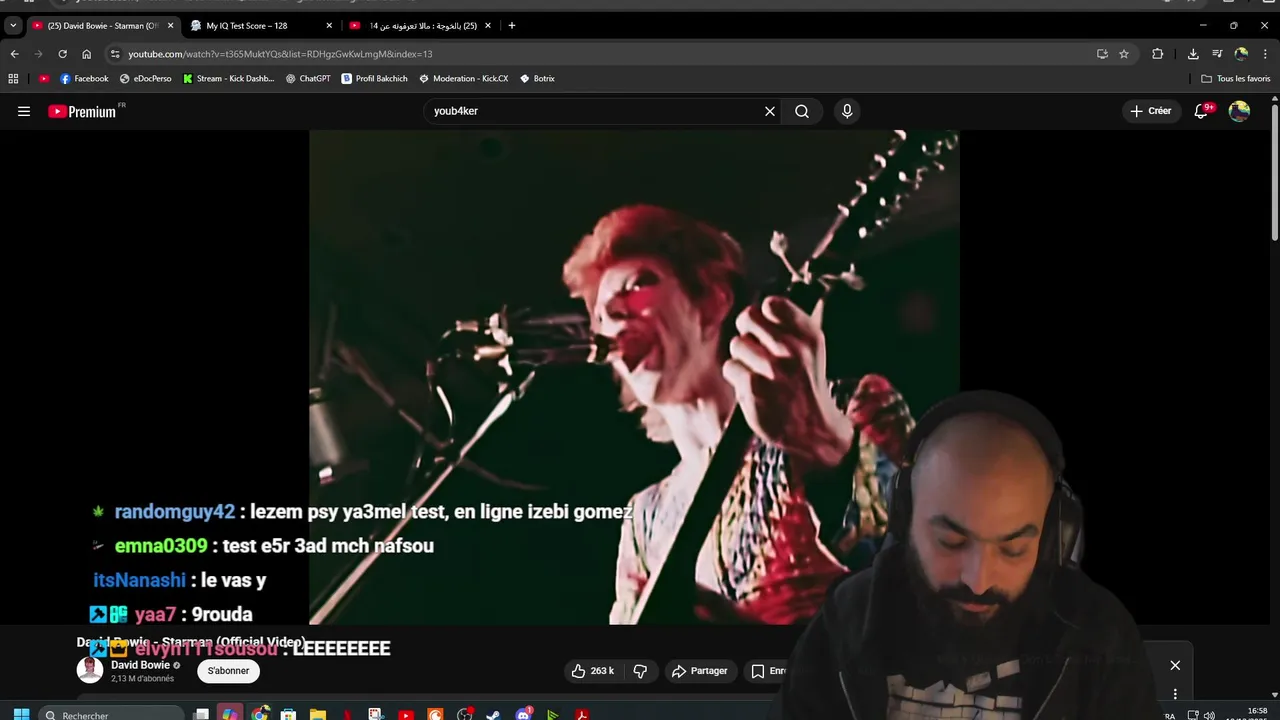This screenshot has width=1280, height=720.
Task: Go back to the previous page
Action: 15,54
